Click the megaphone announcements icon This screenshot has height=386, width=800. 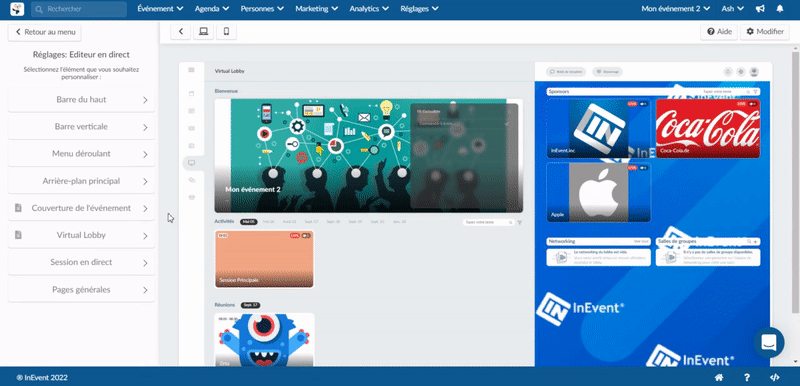[760, 9]
